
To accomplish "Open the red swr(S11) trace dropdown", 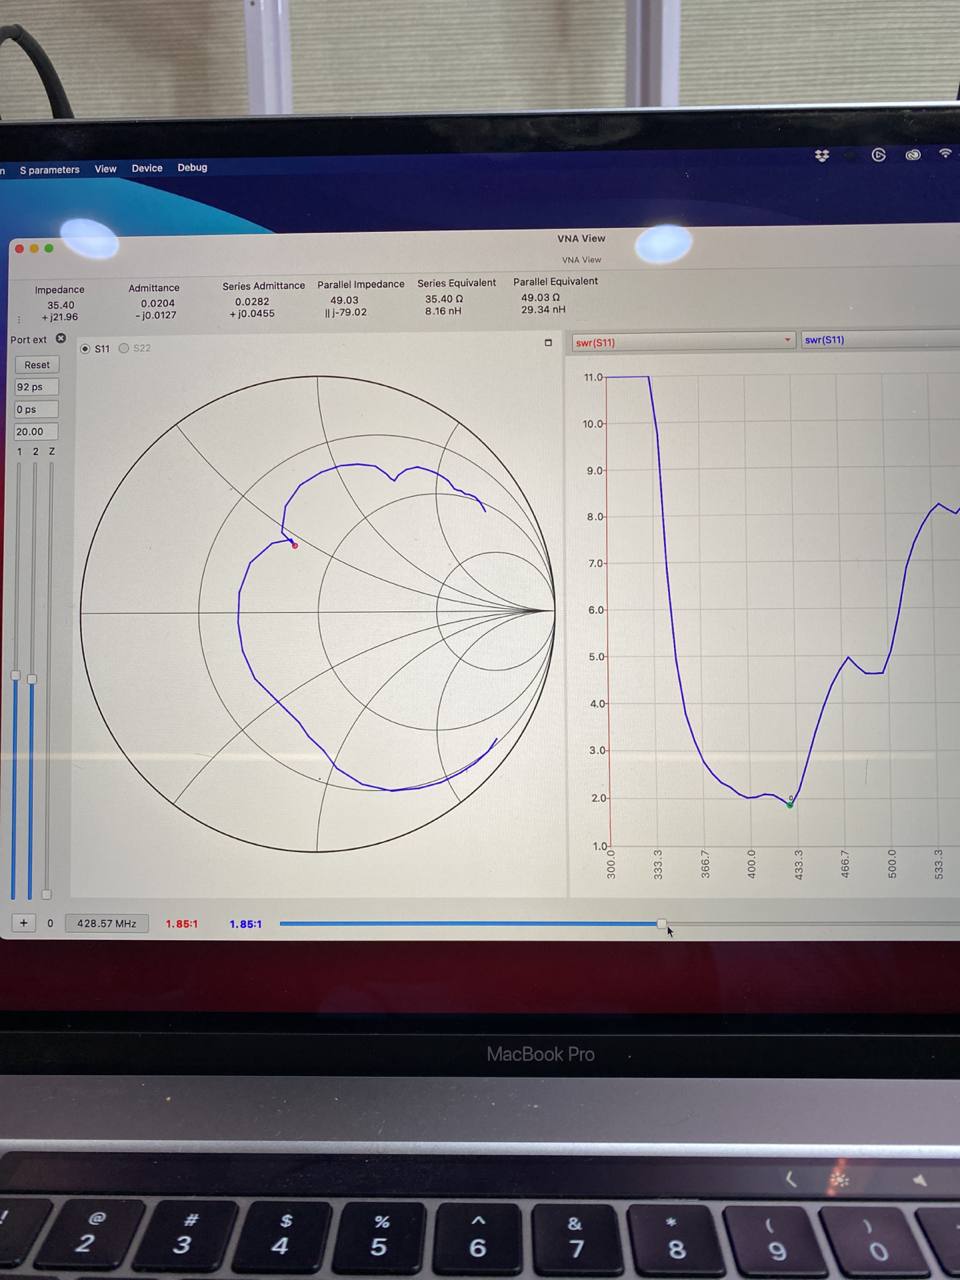I will point(682,342).
